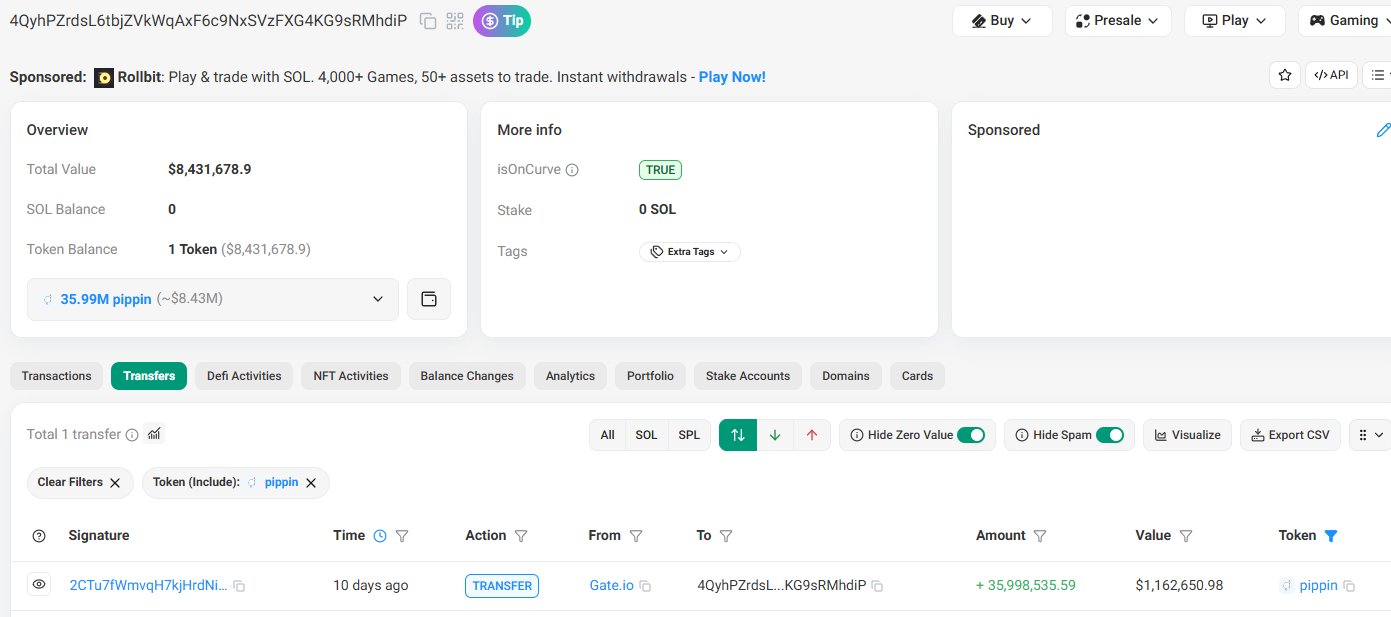Toggle the eye icon on transfer row
Viewport: 1391px width, 617px height.
(39, 585)
